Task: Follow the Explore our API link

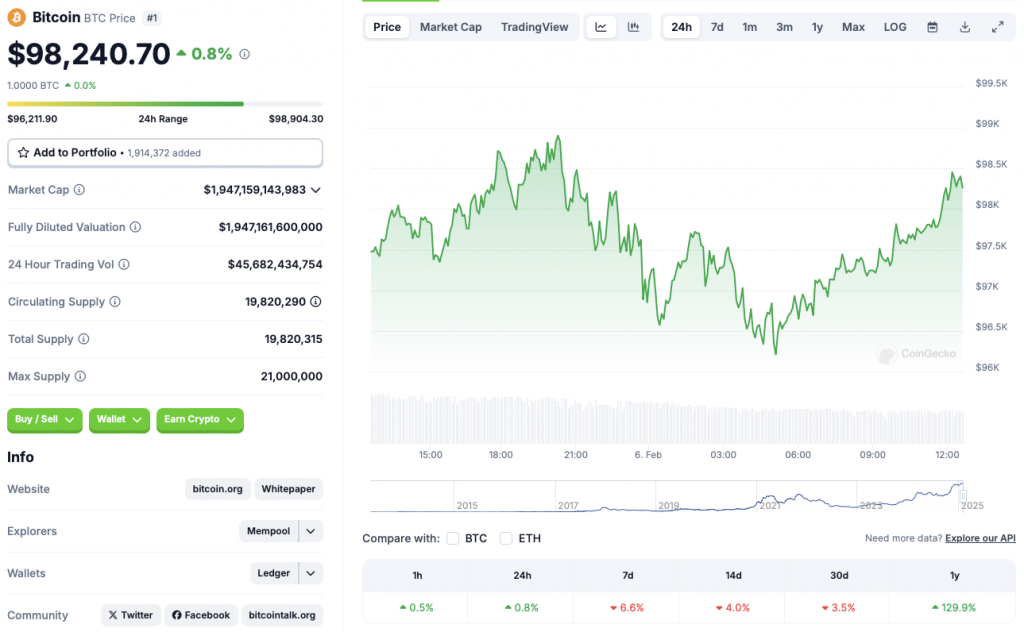Action: pyautogui.click(x=980, y=538)
